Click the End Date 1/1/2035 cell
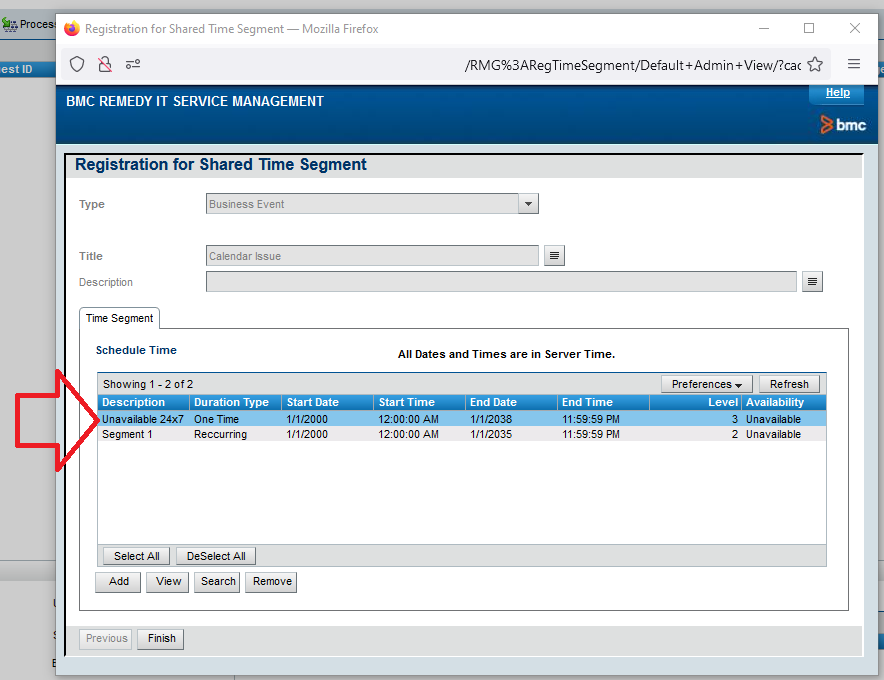The width and height of the screenshot is (884, 680). (491, 434)
